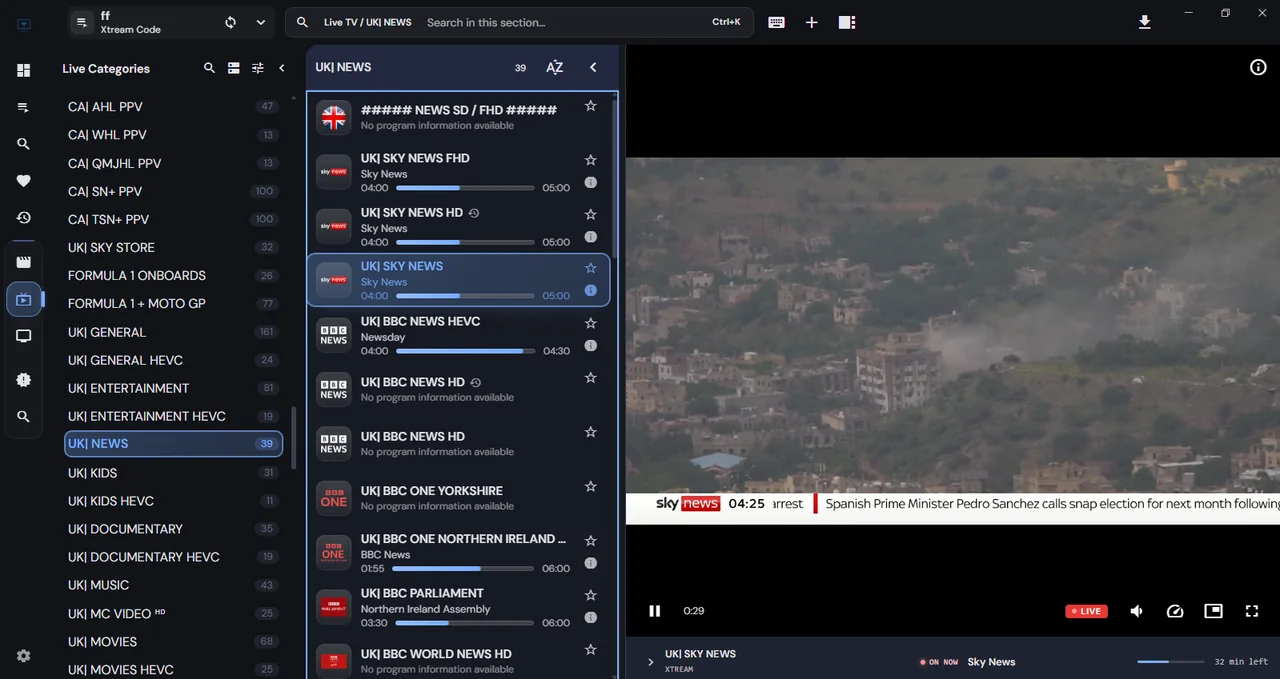Expand the ff playlist dropdown chevron

tap(261, 22)
